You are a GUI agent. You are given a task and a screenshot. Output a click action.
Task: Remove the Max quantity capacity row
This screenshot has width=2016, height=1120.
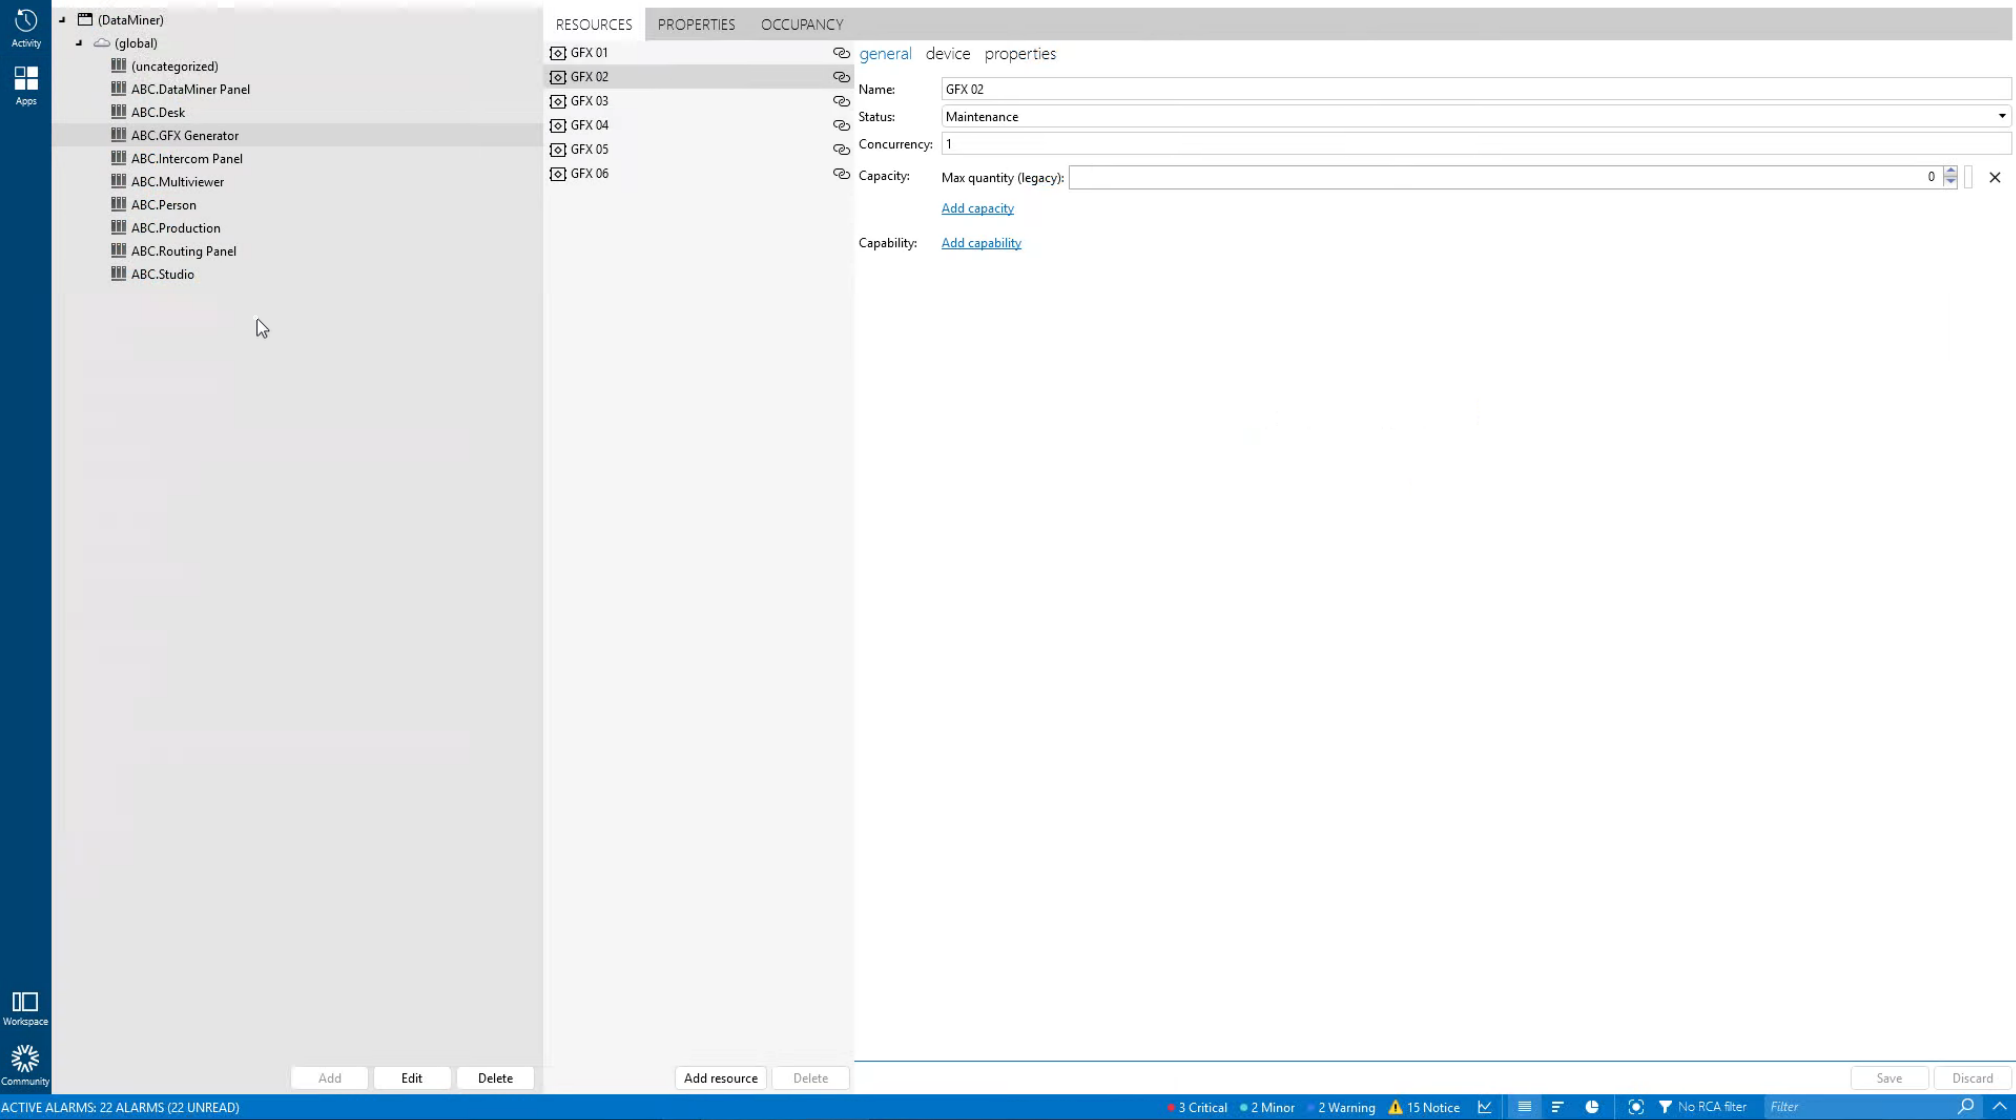pos(1995,178)
